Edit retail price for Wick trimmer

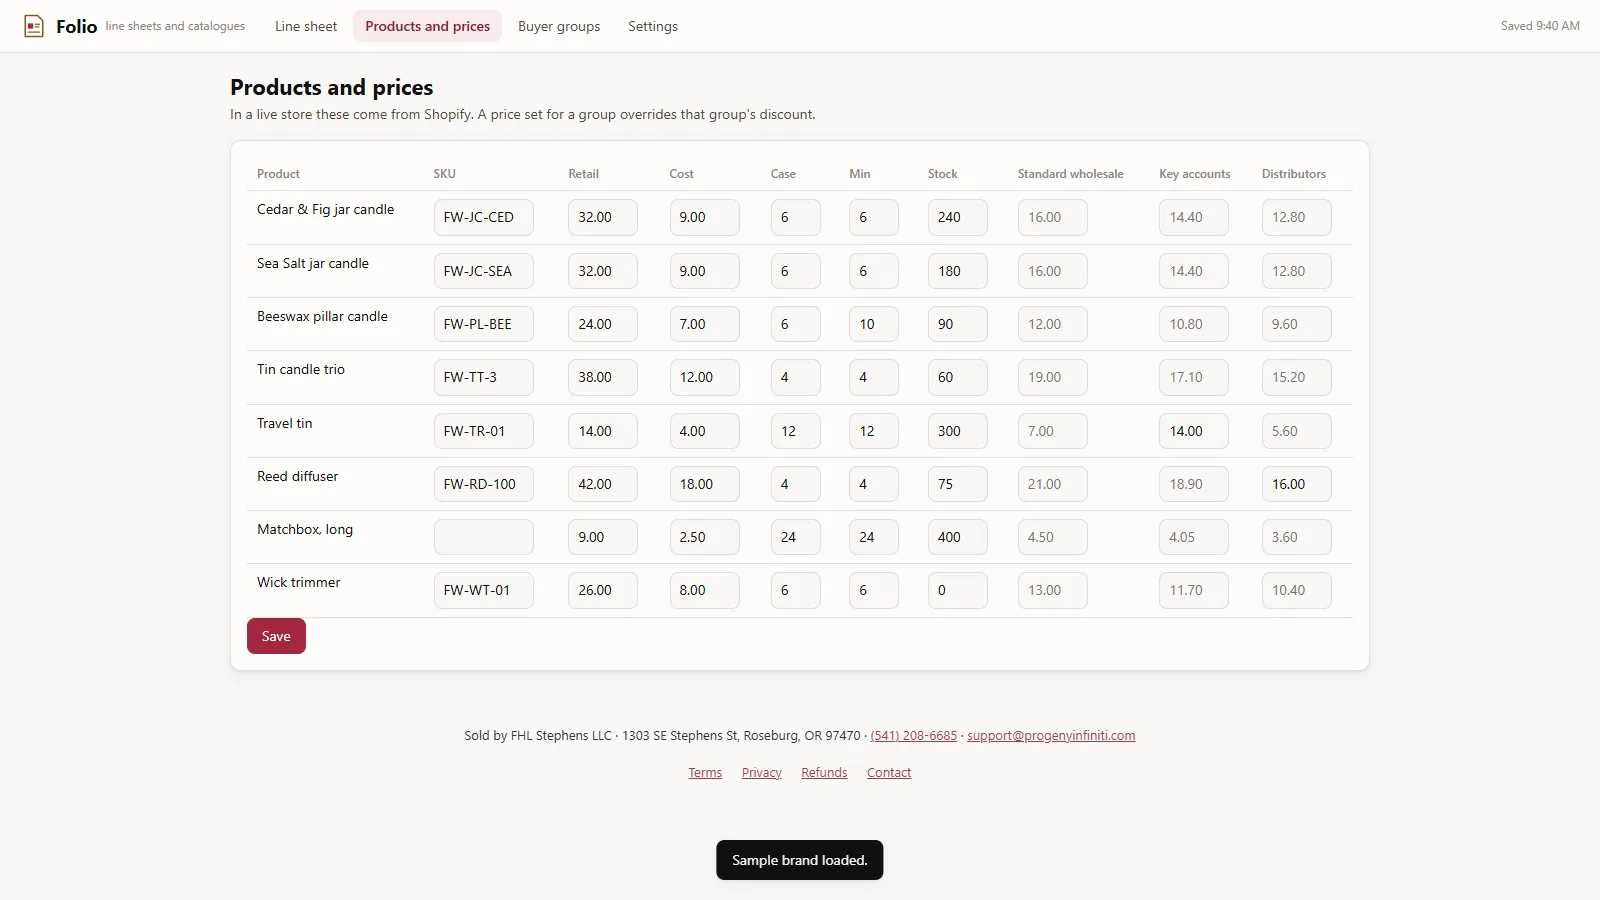click(603, 590)
